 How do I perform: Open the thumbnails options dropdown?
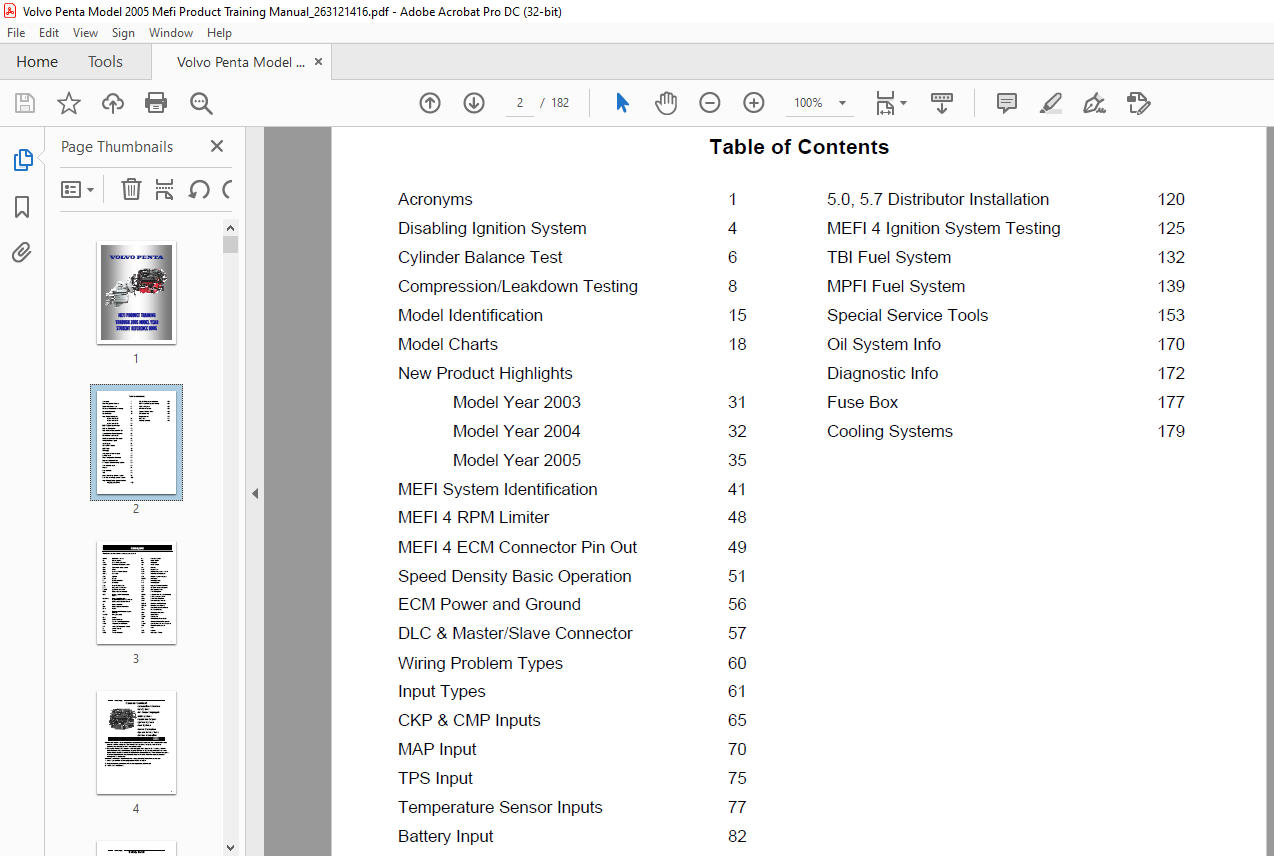coord(77,189)
